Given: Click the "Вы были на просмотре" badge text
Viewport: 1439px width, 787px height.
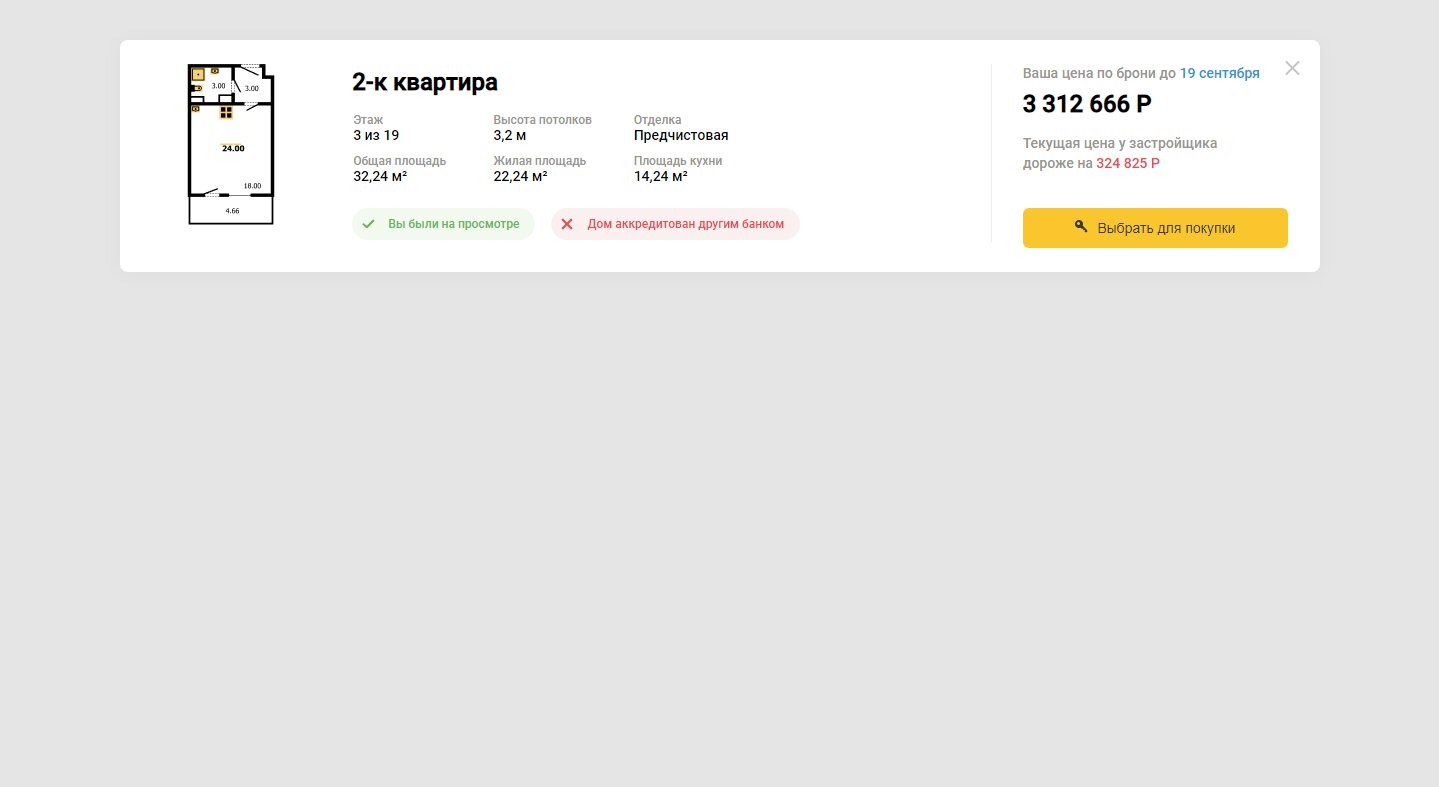Looking at the screenshot, I should pyautogui.click(x=454, y=224).
